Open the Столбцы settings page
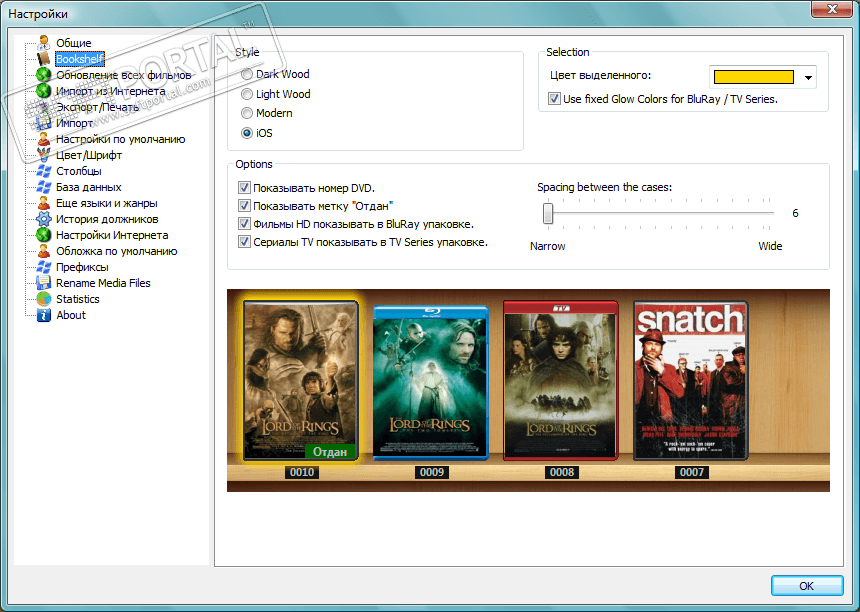860x612 pixels. point(78,171)
